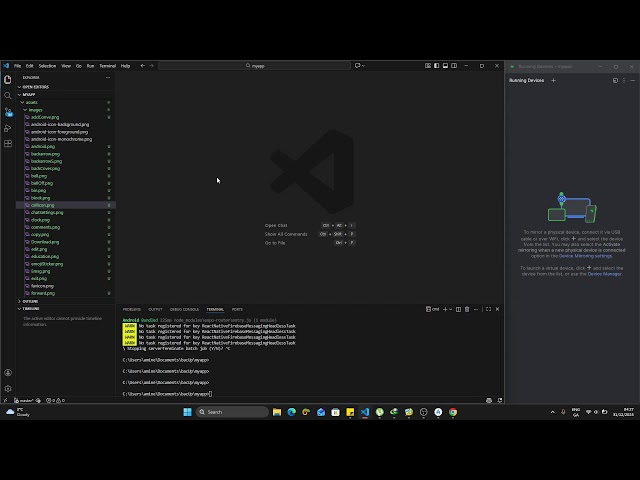Screen dimensions: 640x480
Task: Select the cmd terminal shell indicator
Action: pos(433,309)
